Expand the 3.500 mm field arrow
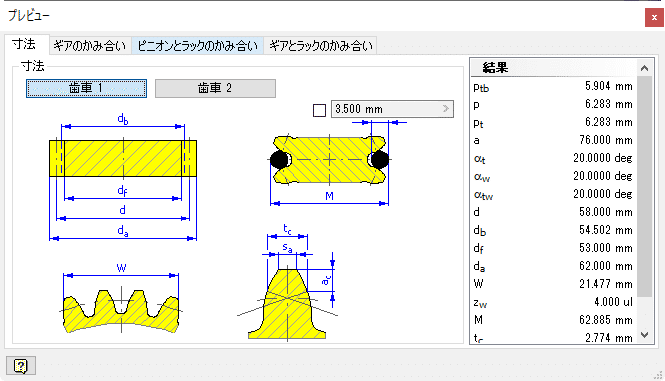 point(445,109)
